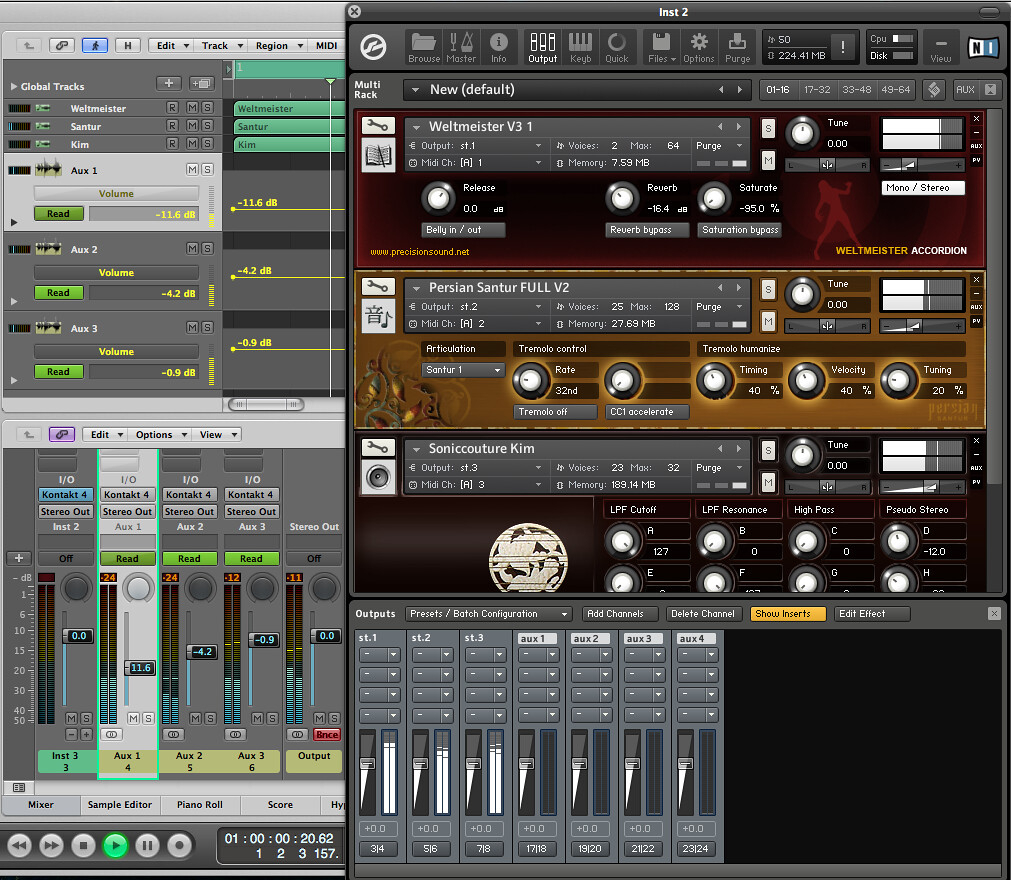Image resolution: width=1011 pixels, height=880 pixels.
Task: Click the st.1 output channel fader
Action: (x=367, y=765)
